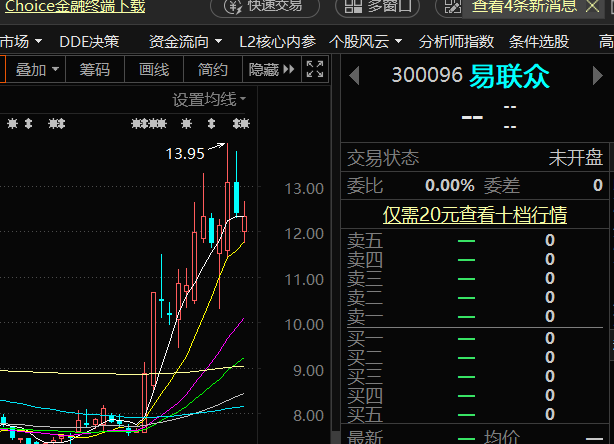Click the 8.00 price axis label
614x444 pixels.
pos(308,415)
